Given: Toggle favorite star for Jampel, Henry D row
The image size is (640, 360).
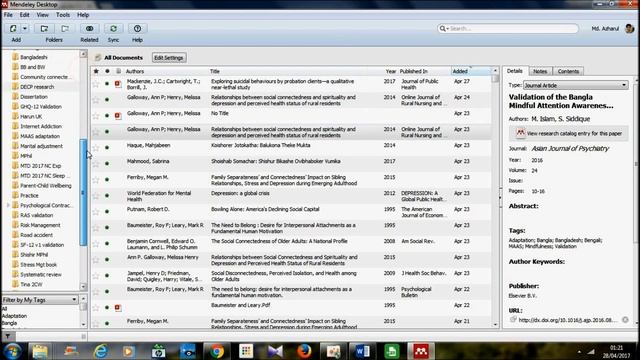Looking at the screenshot, I should 96,276.
